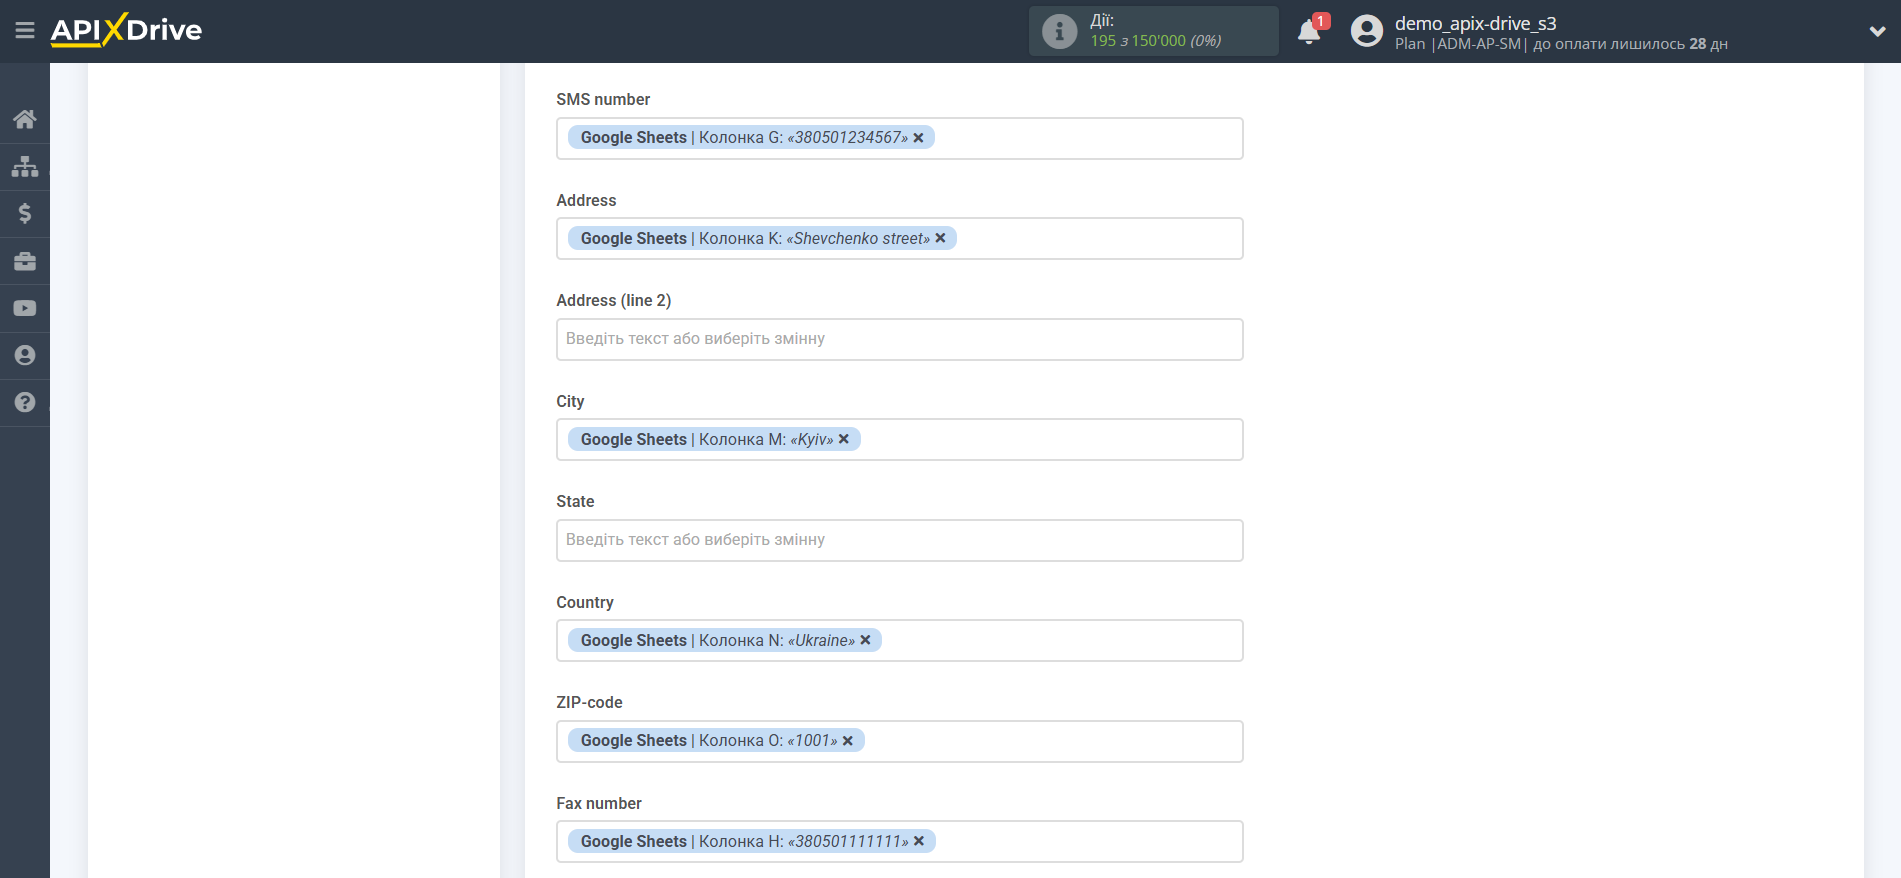Screen dimensions: 1901x878
Task: Remove the Shevchenko street address tag
Action: click(940, 238)
